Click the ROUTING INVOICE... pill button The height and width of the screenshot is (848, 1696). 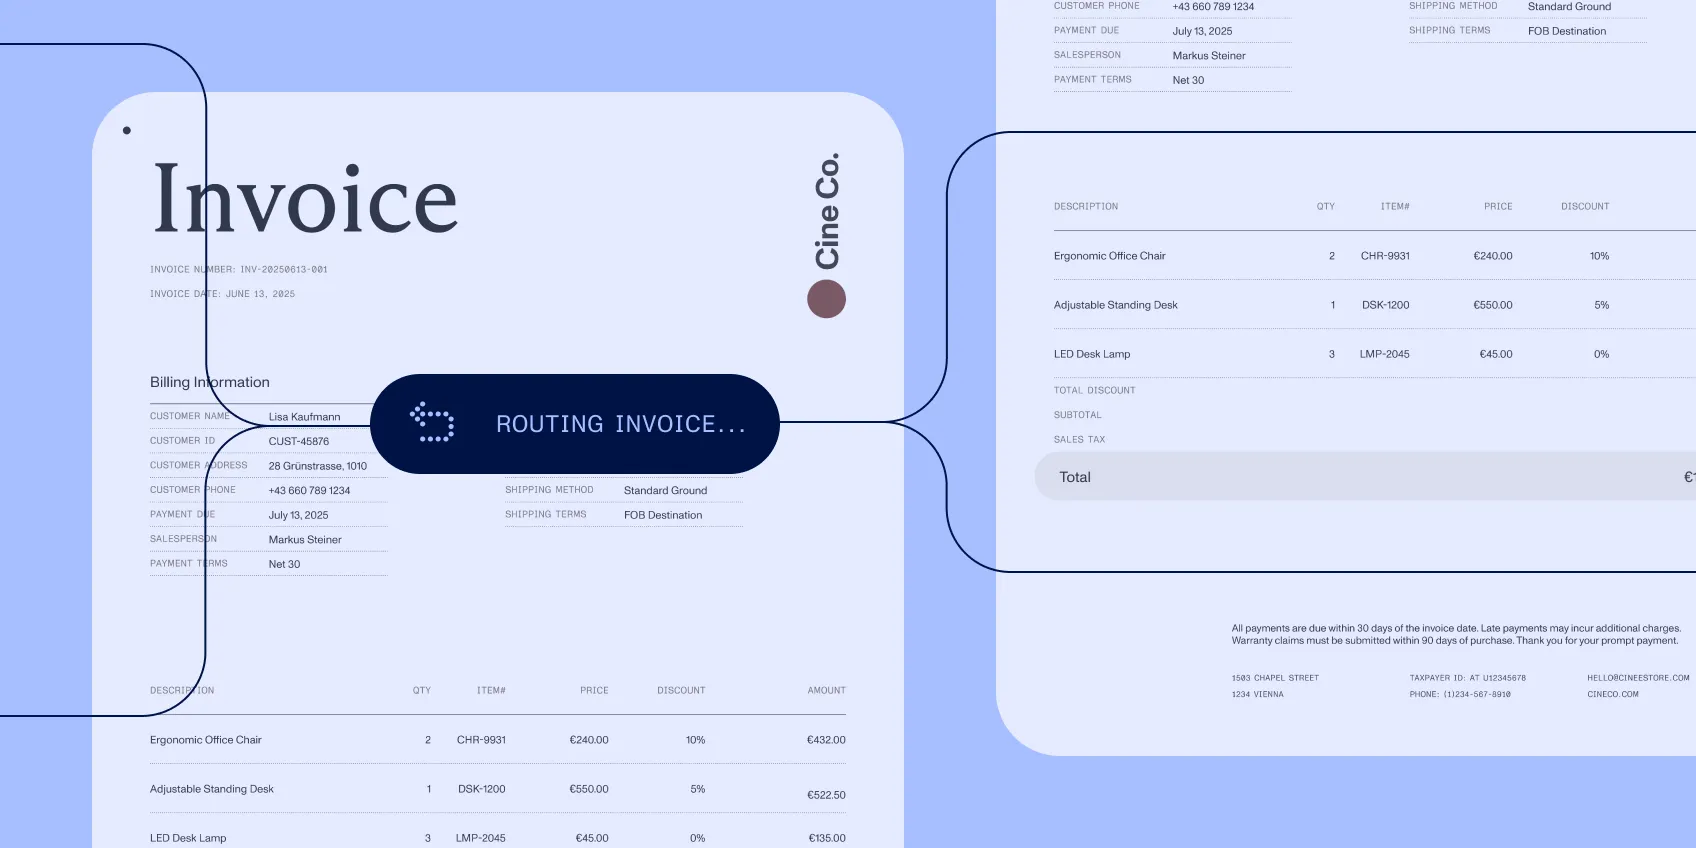coord(575,424)
